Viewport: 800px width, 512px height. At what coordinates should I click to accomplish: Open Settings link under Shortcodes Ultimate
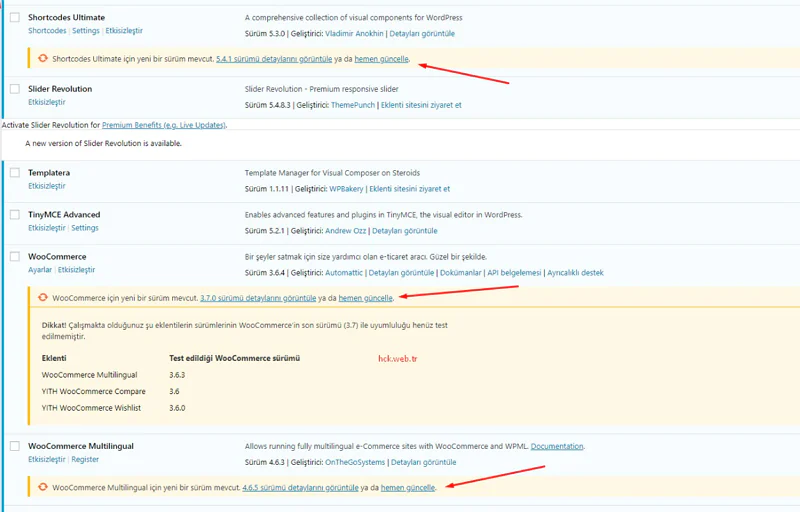tap(86, 31)
